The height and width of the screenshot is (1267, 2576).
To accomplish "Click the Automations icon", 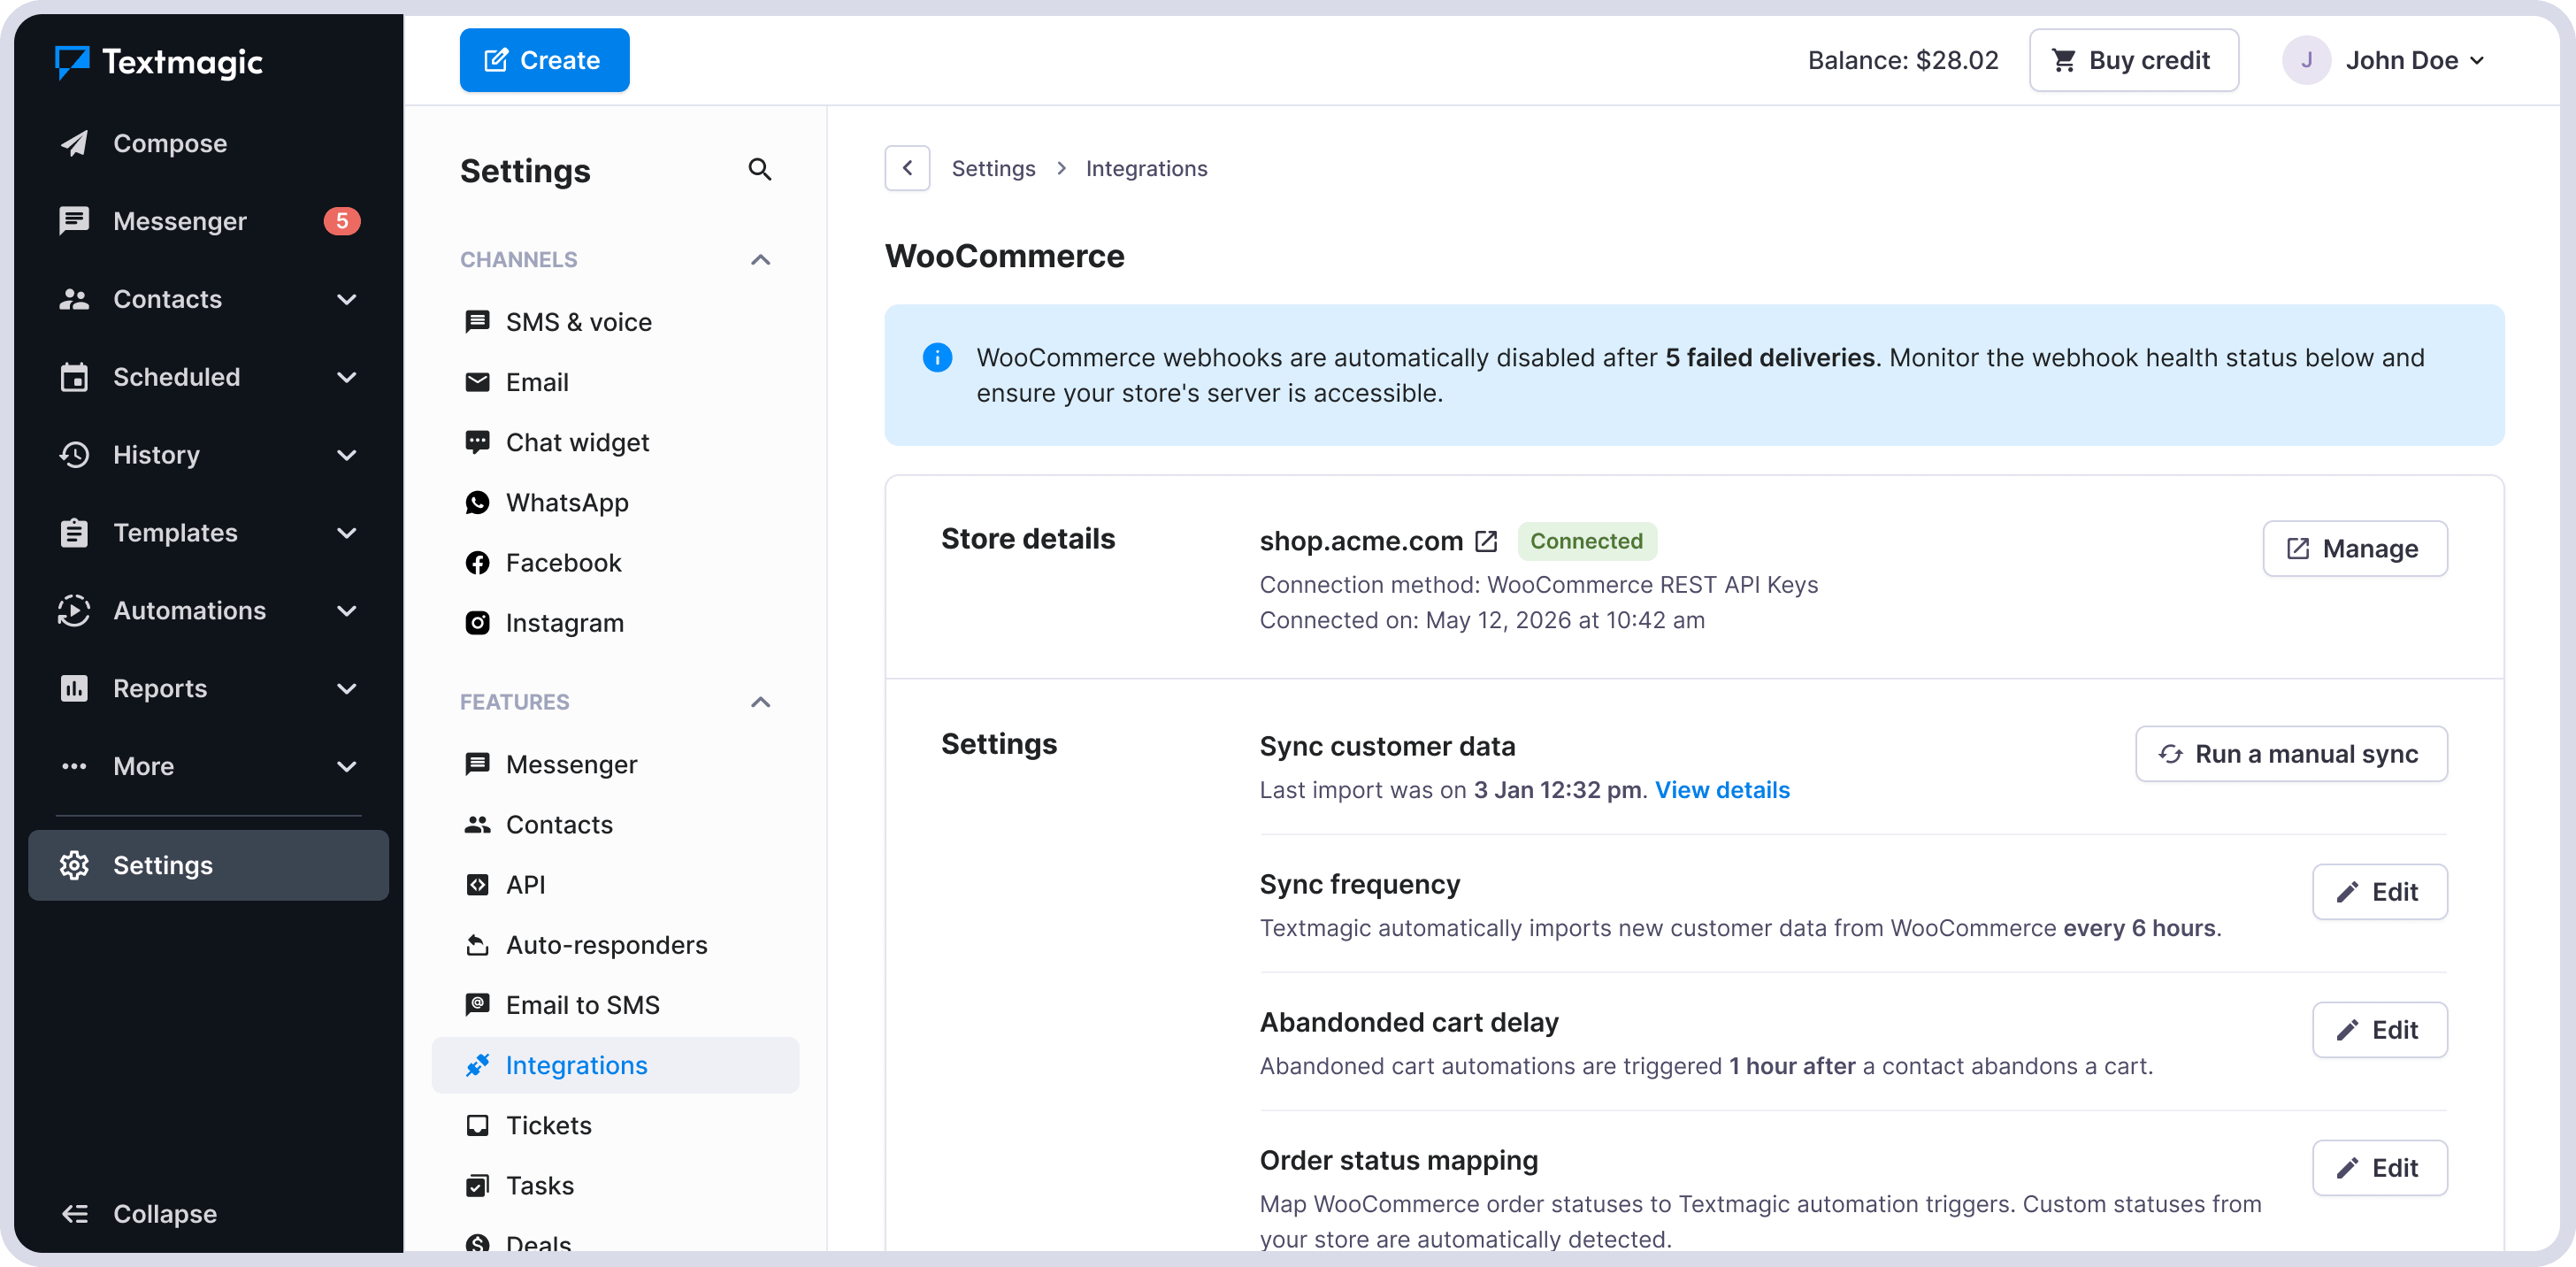I will pos(75,611).
